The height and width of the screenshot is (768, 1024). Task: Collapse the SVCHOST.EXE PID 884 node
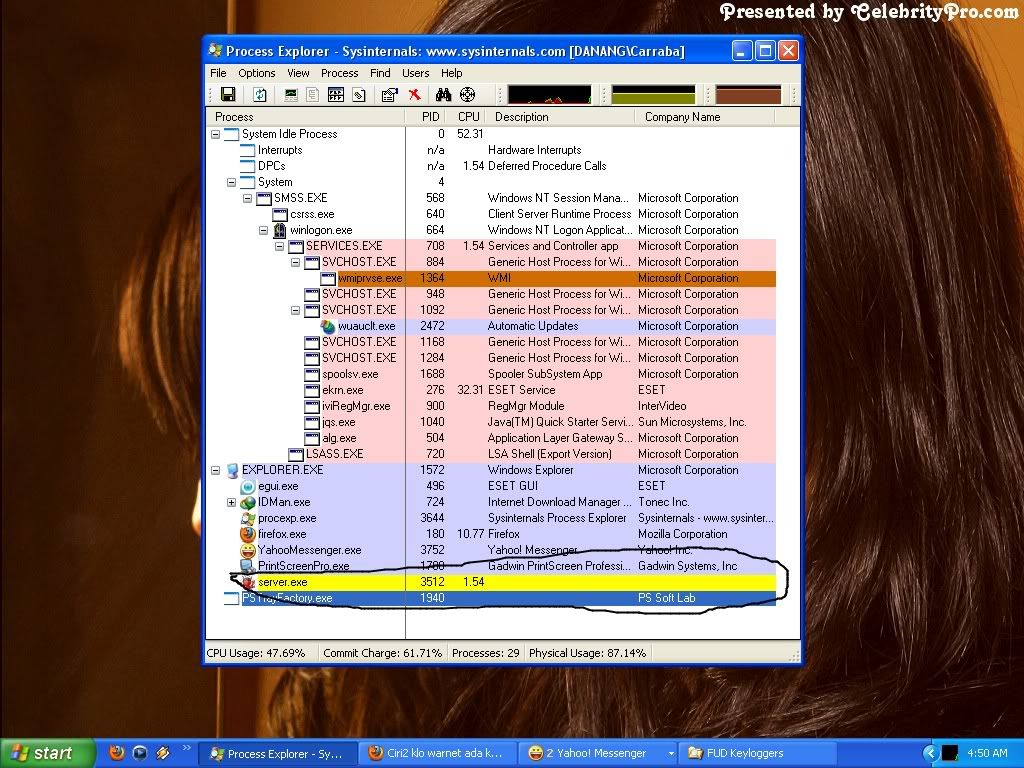[295, 263]
